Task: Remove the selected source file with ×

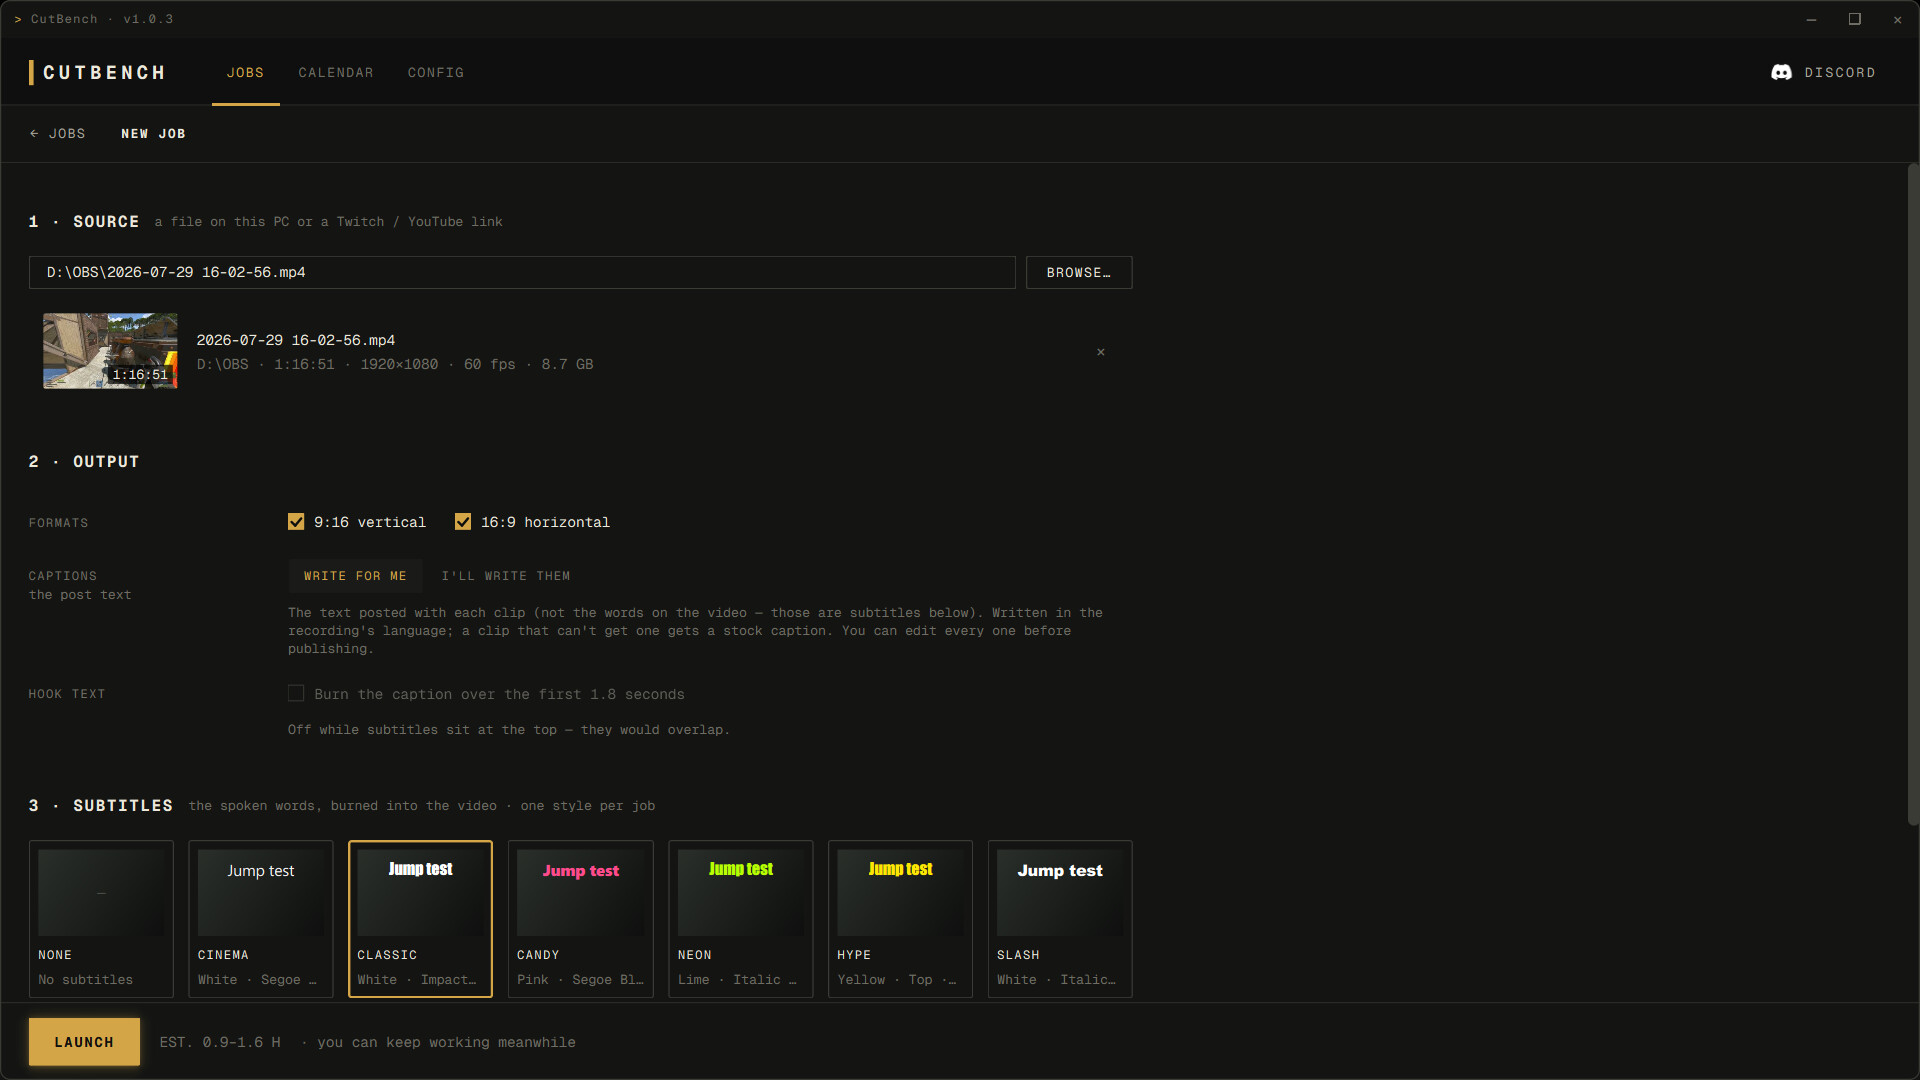Action: tap(1101, 352)
